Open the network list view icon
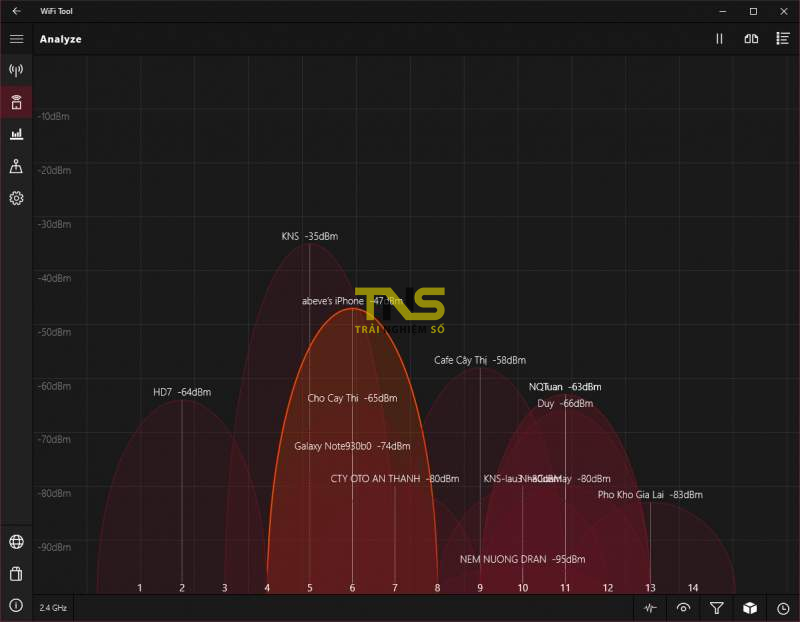 pos(783,39)
